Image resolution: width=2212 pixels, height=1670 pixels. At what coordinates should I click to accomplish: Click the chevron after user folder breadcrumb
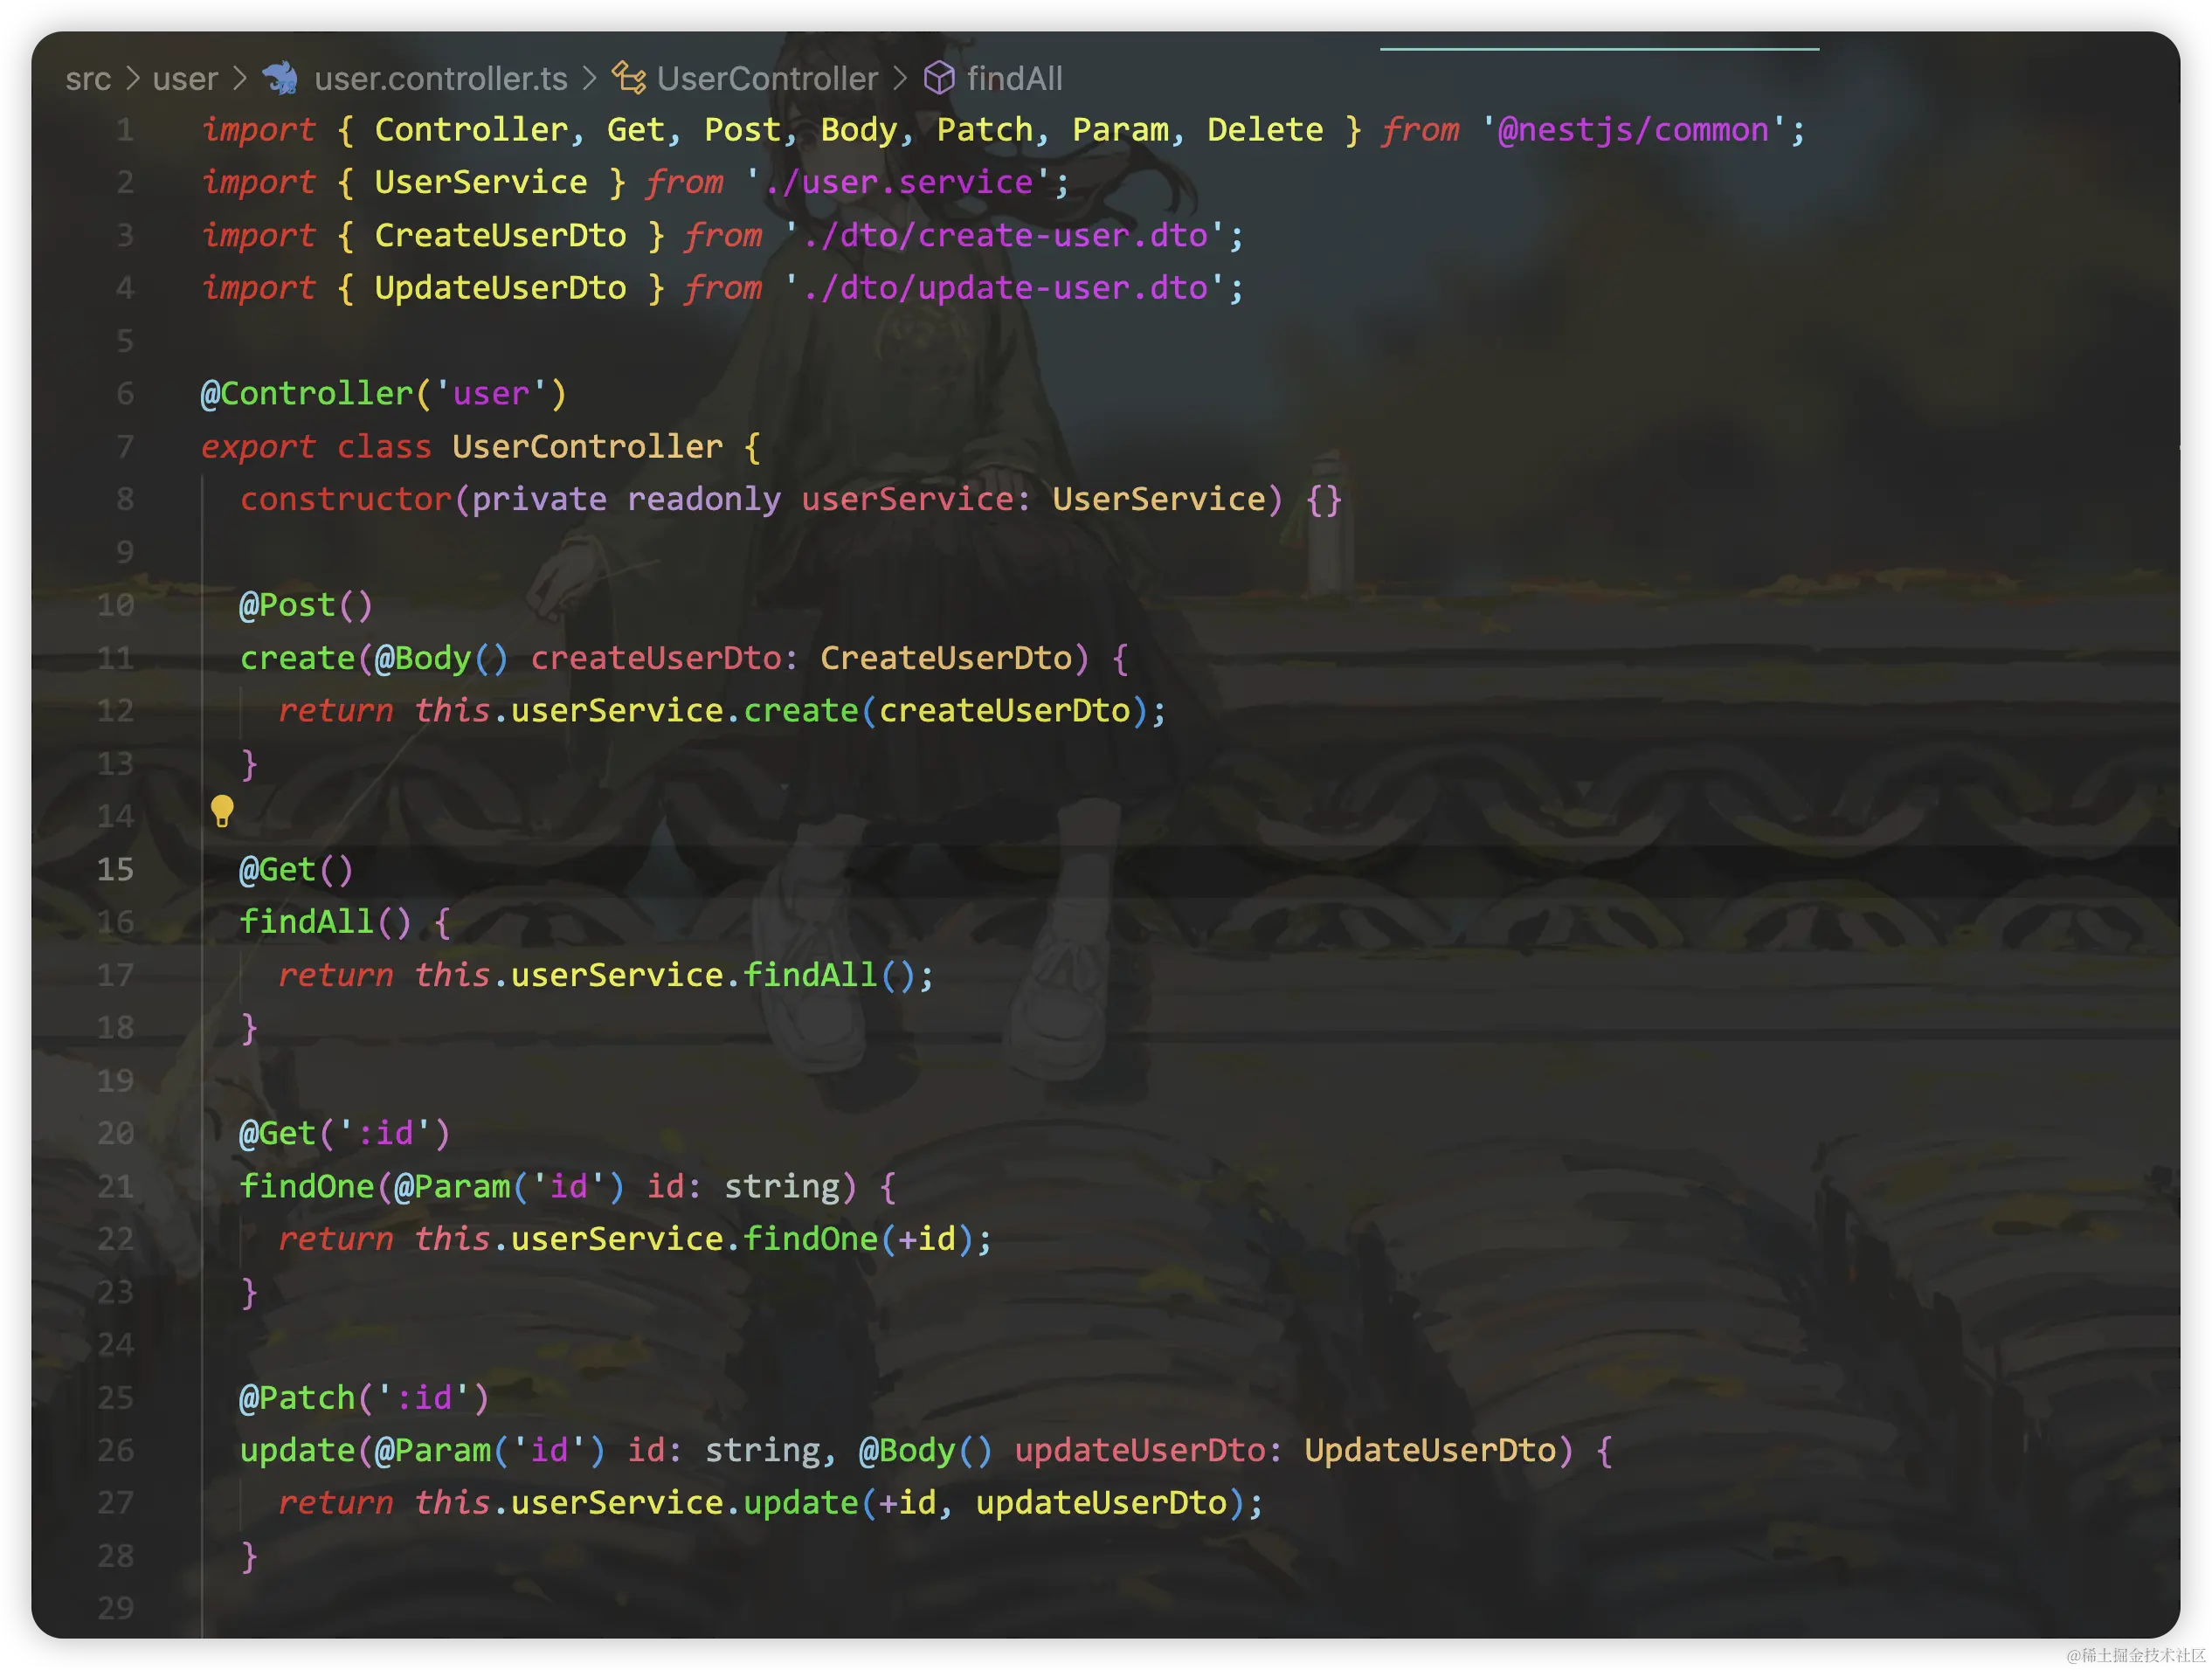click(x=240, y=78)
